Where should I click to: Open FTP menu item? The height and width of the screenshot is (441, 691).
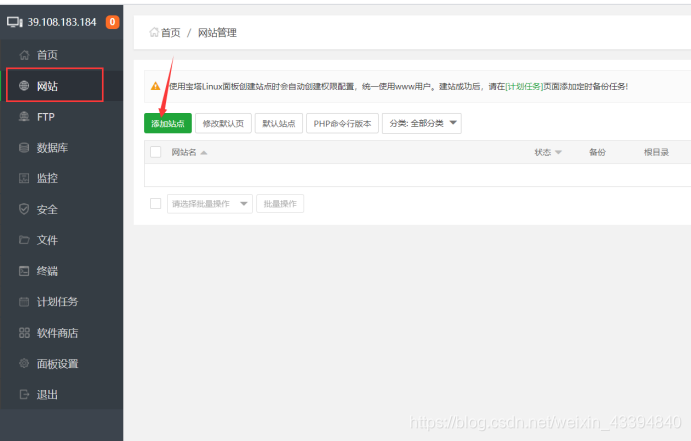(x=62, y=117)
